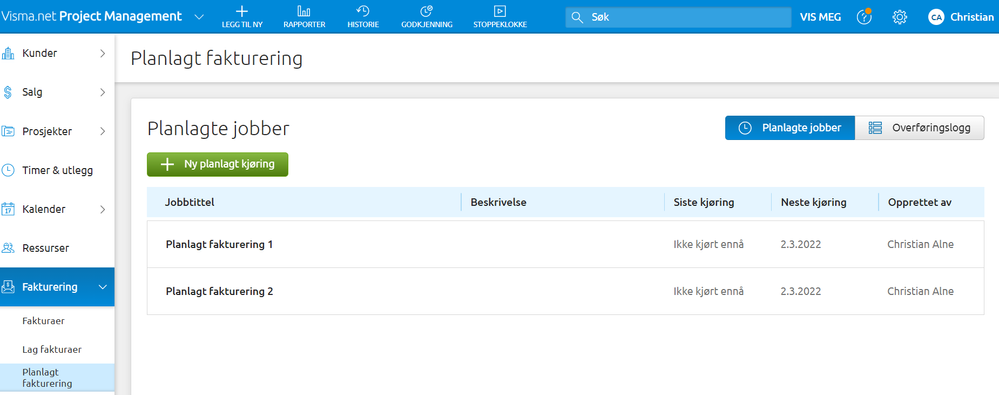Screen dimensions: 999x395
Task: Open the Rapporter chart icon
Action: (305, 11)
